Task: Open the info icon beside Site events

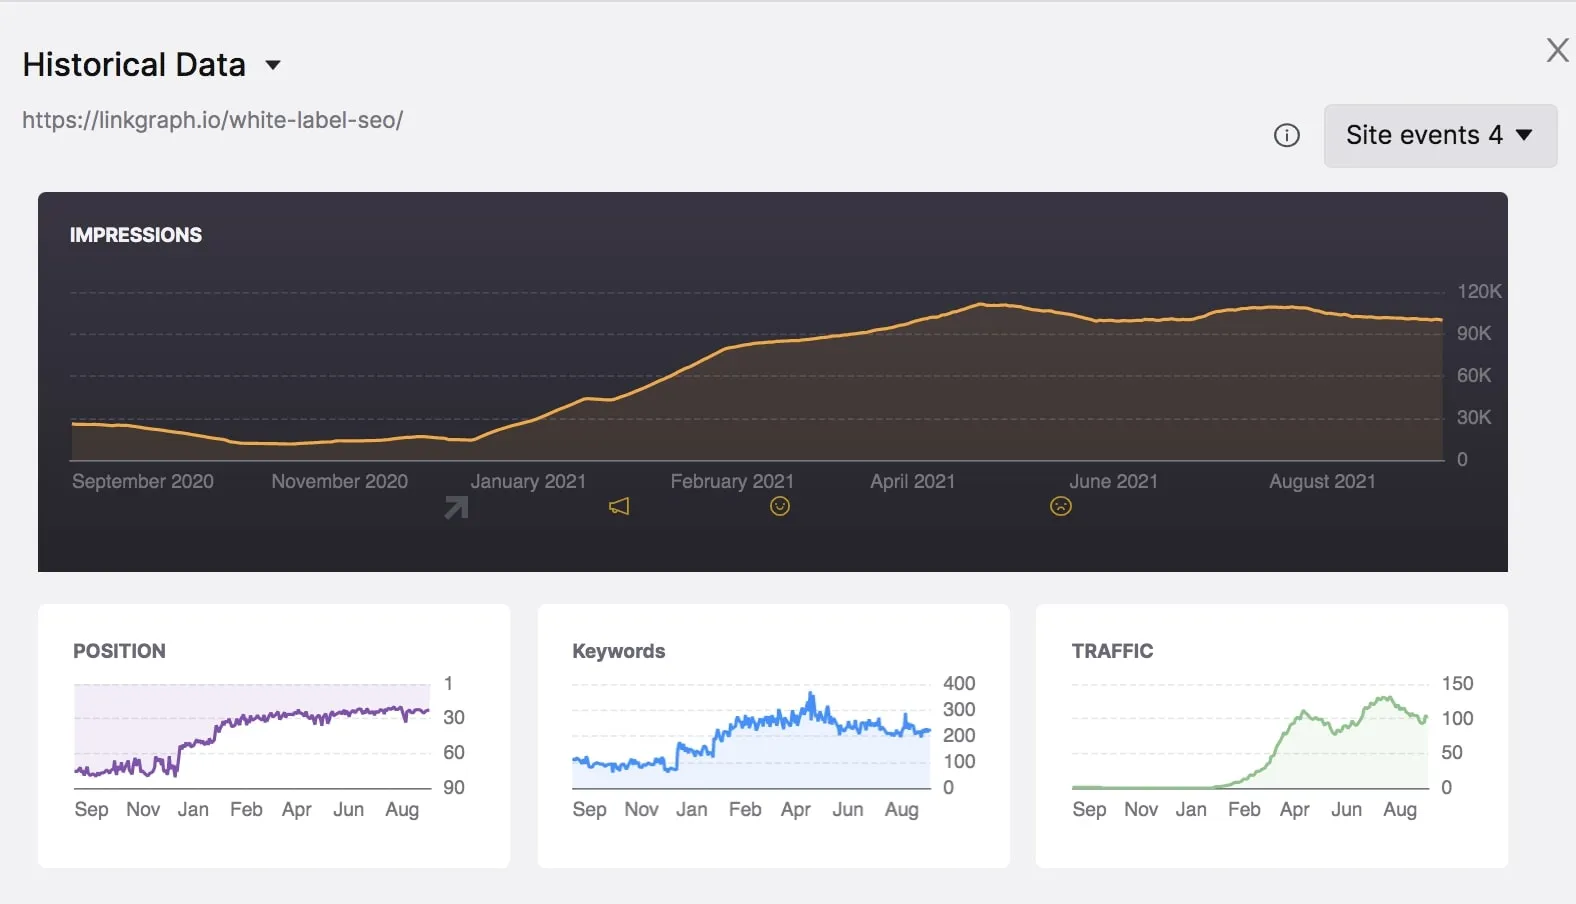Action: (x=1287, y=136)
